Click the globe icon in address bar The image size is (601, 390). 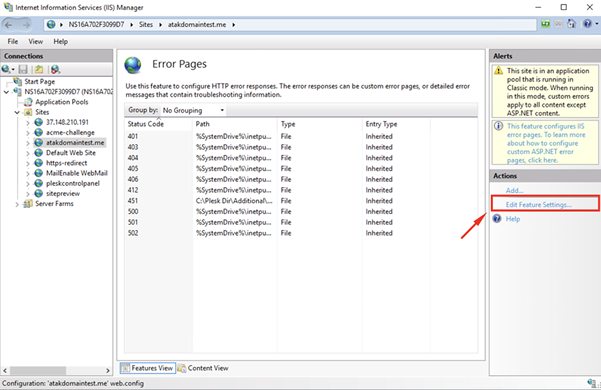click(x=51, y=25)
